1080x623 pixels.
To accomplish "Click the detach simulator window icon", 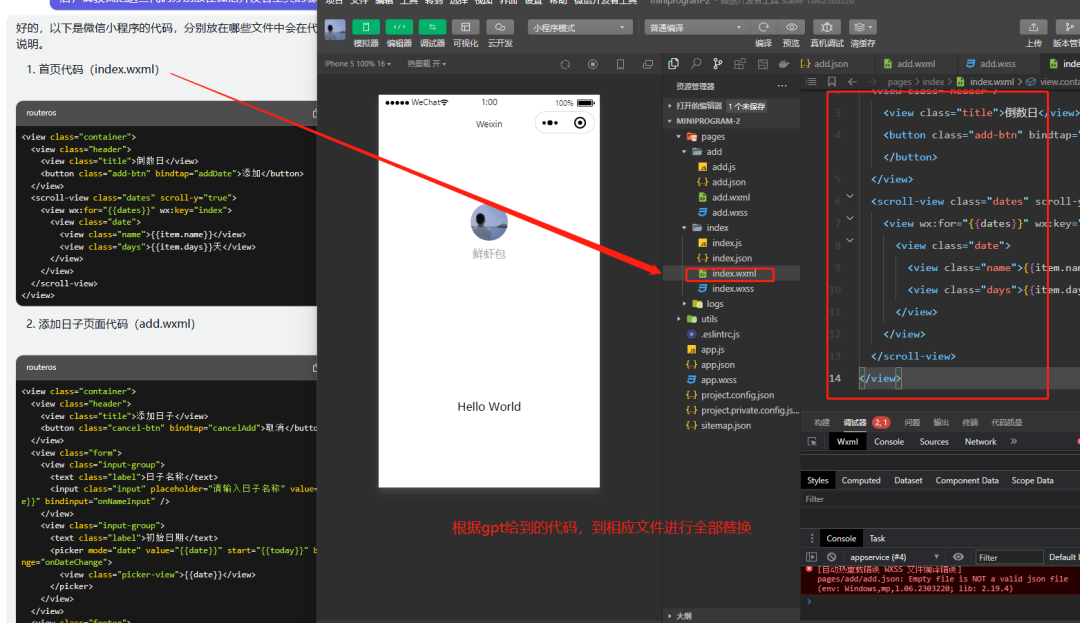I will coord(648,64).
